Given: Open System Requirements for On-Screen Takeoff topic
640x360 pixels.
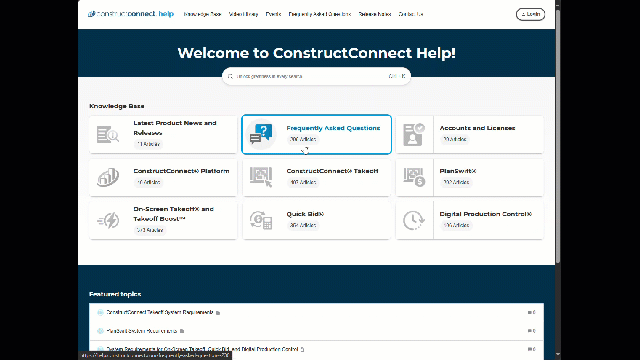Looking at the screenshot, I should 202,349.
